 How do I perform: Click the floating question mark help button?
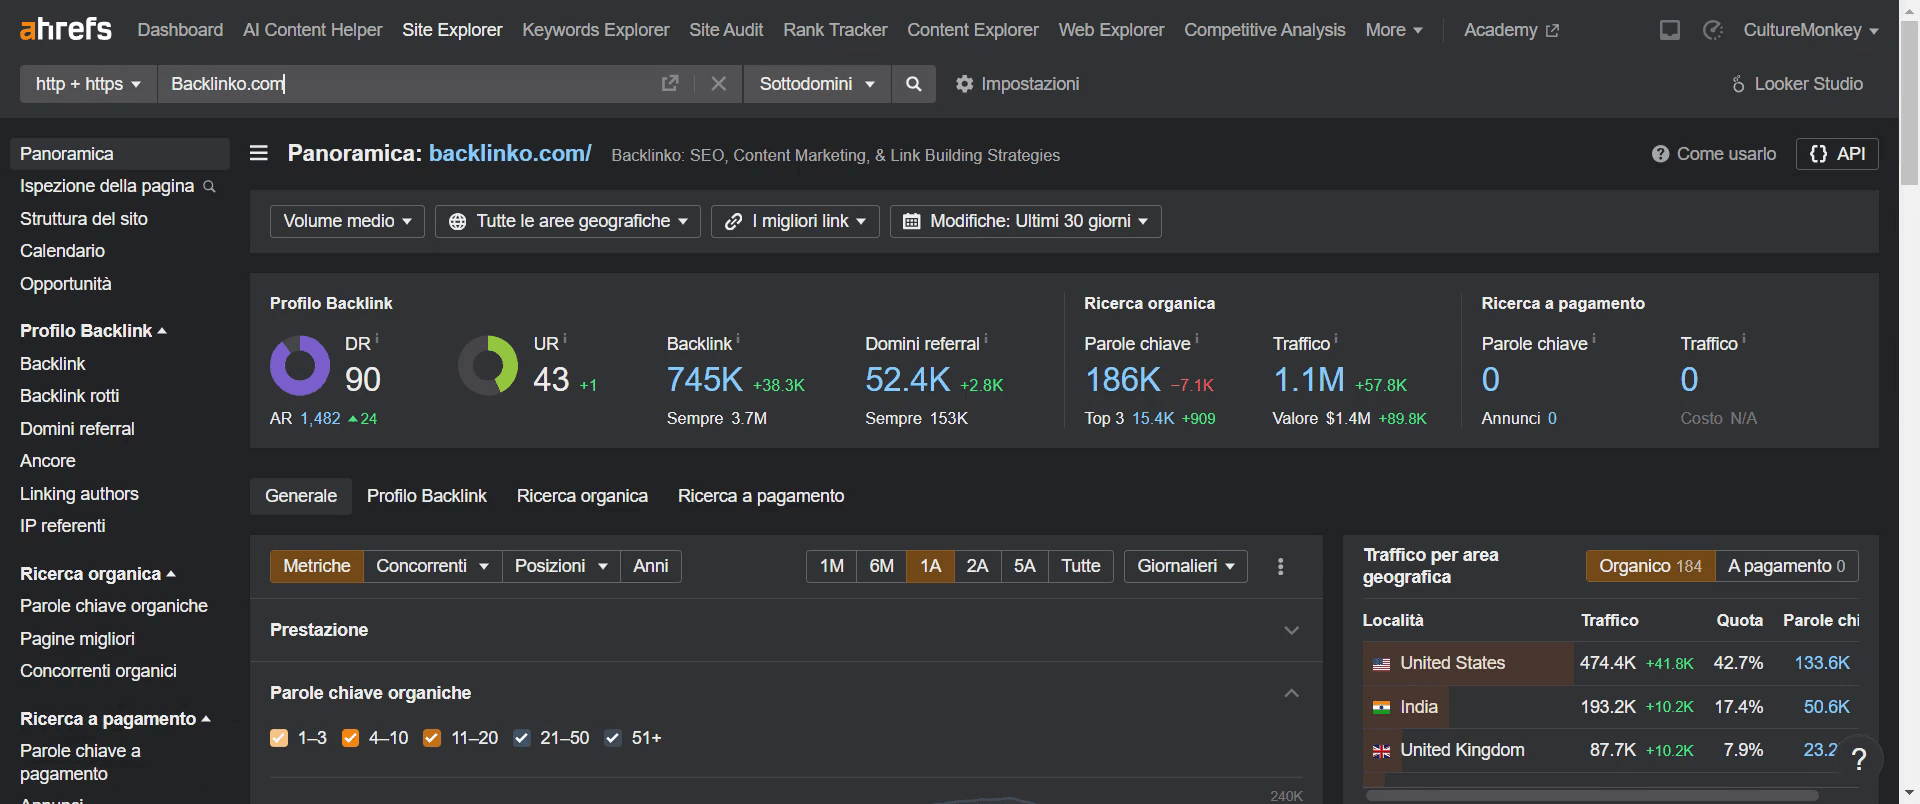click(x=1858, y=760)
